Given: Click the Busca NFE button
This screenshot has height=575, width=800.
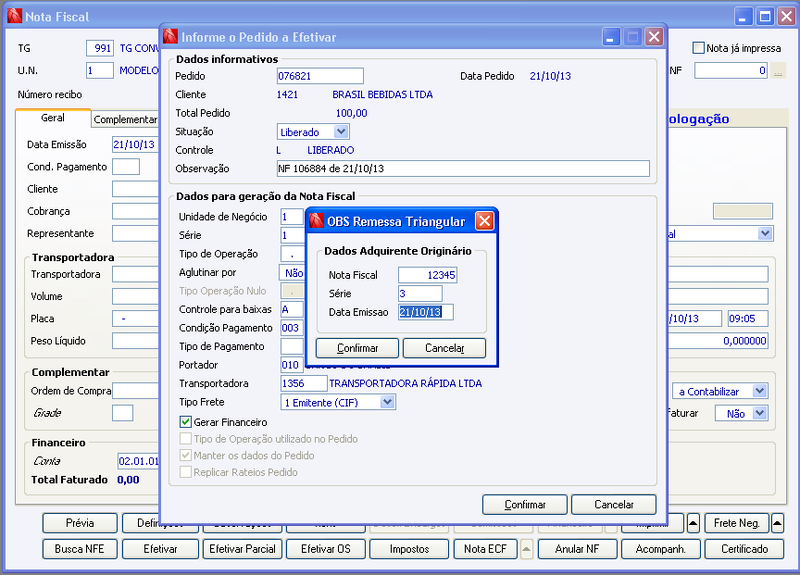Looking at the screenshot, I should 80,549.
